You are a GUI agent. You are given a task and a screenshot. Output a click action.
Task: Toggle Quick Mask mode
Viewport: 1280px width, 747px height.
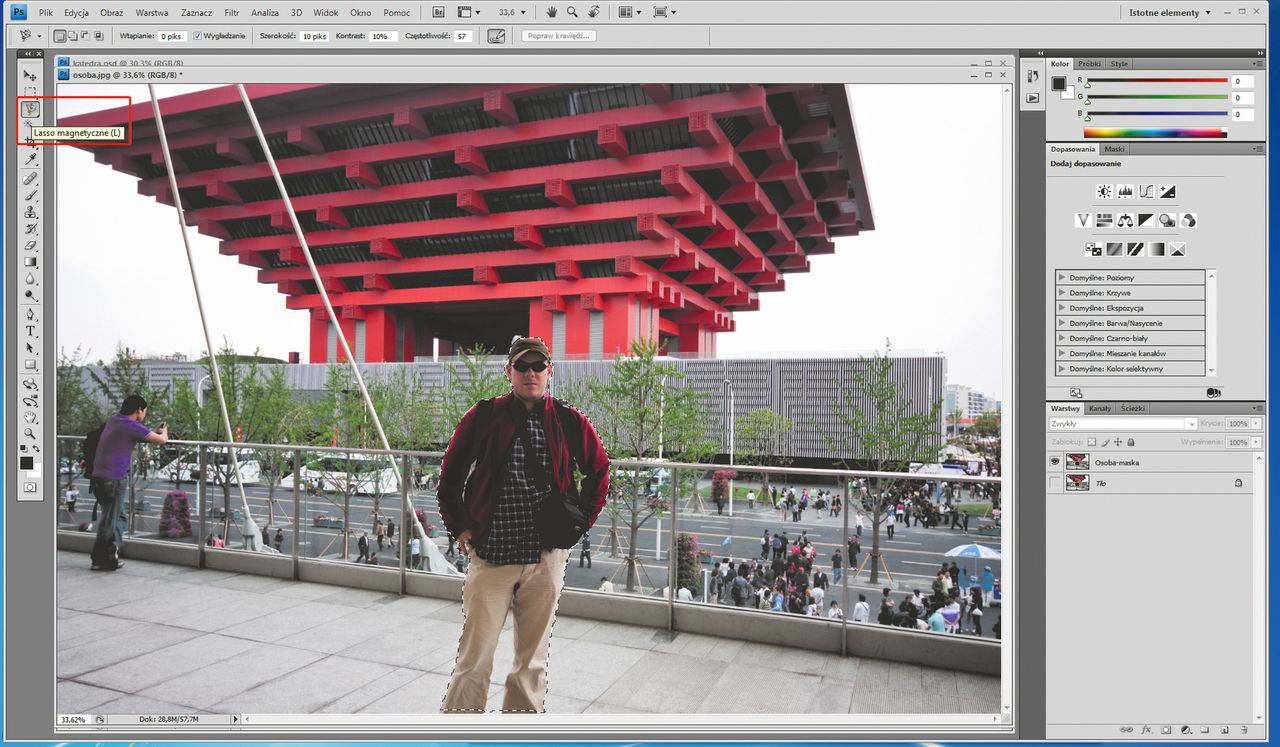30,487
